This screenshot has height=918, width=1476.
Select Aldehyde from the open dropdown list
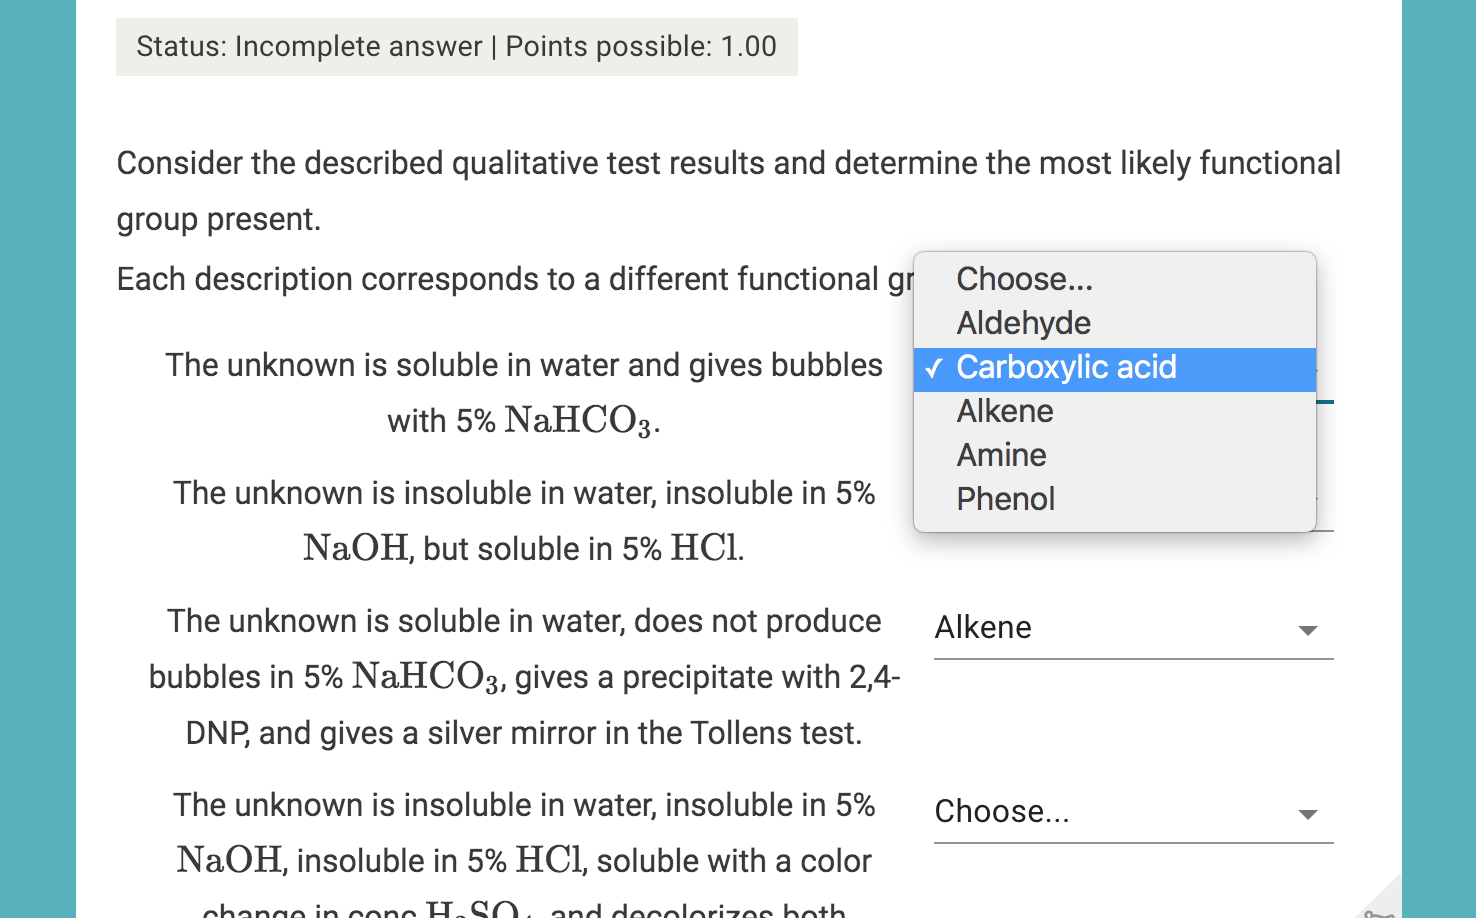tap(1023, 323)
